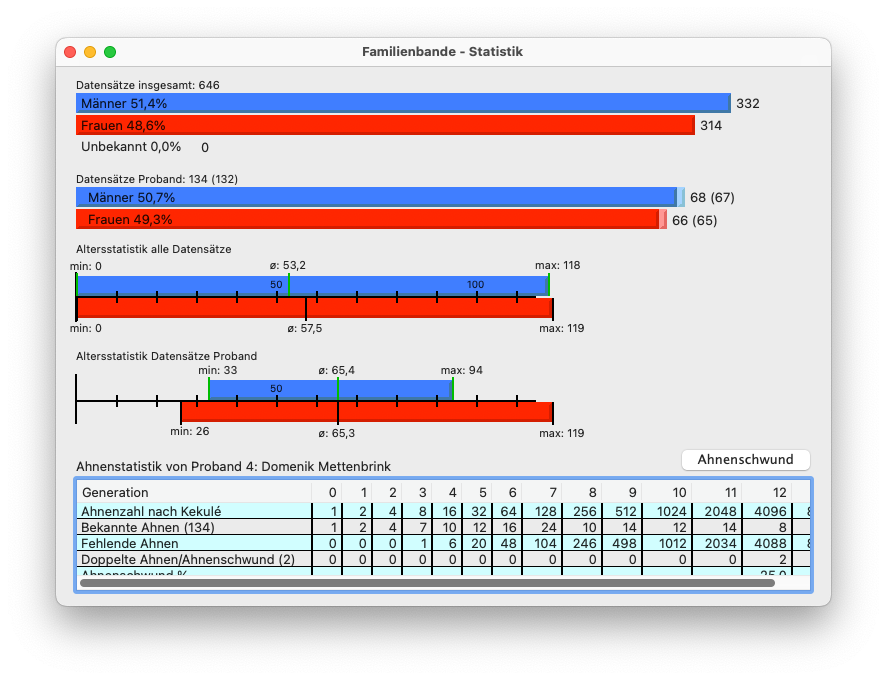887x680 pixels.
Task: Click the red 'Frauen 48,6%' bar
Action: click(x=385, y=125)
